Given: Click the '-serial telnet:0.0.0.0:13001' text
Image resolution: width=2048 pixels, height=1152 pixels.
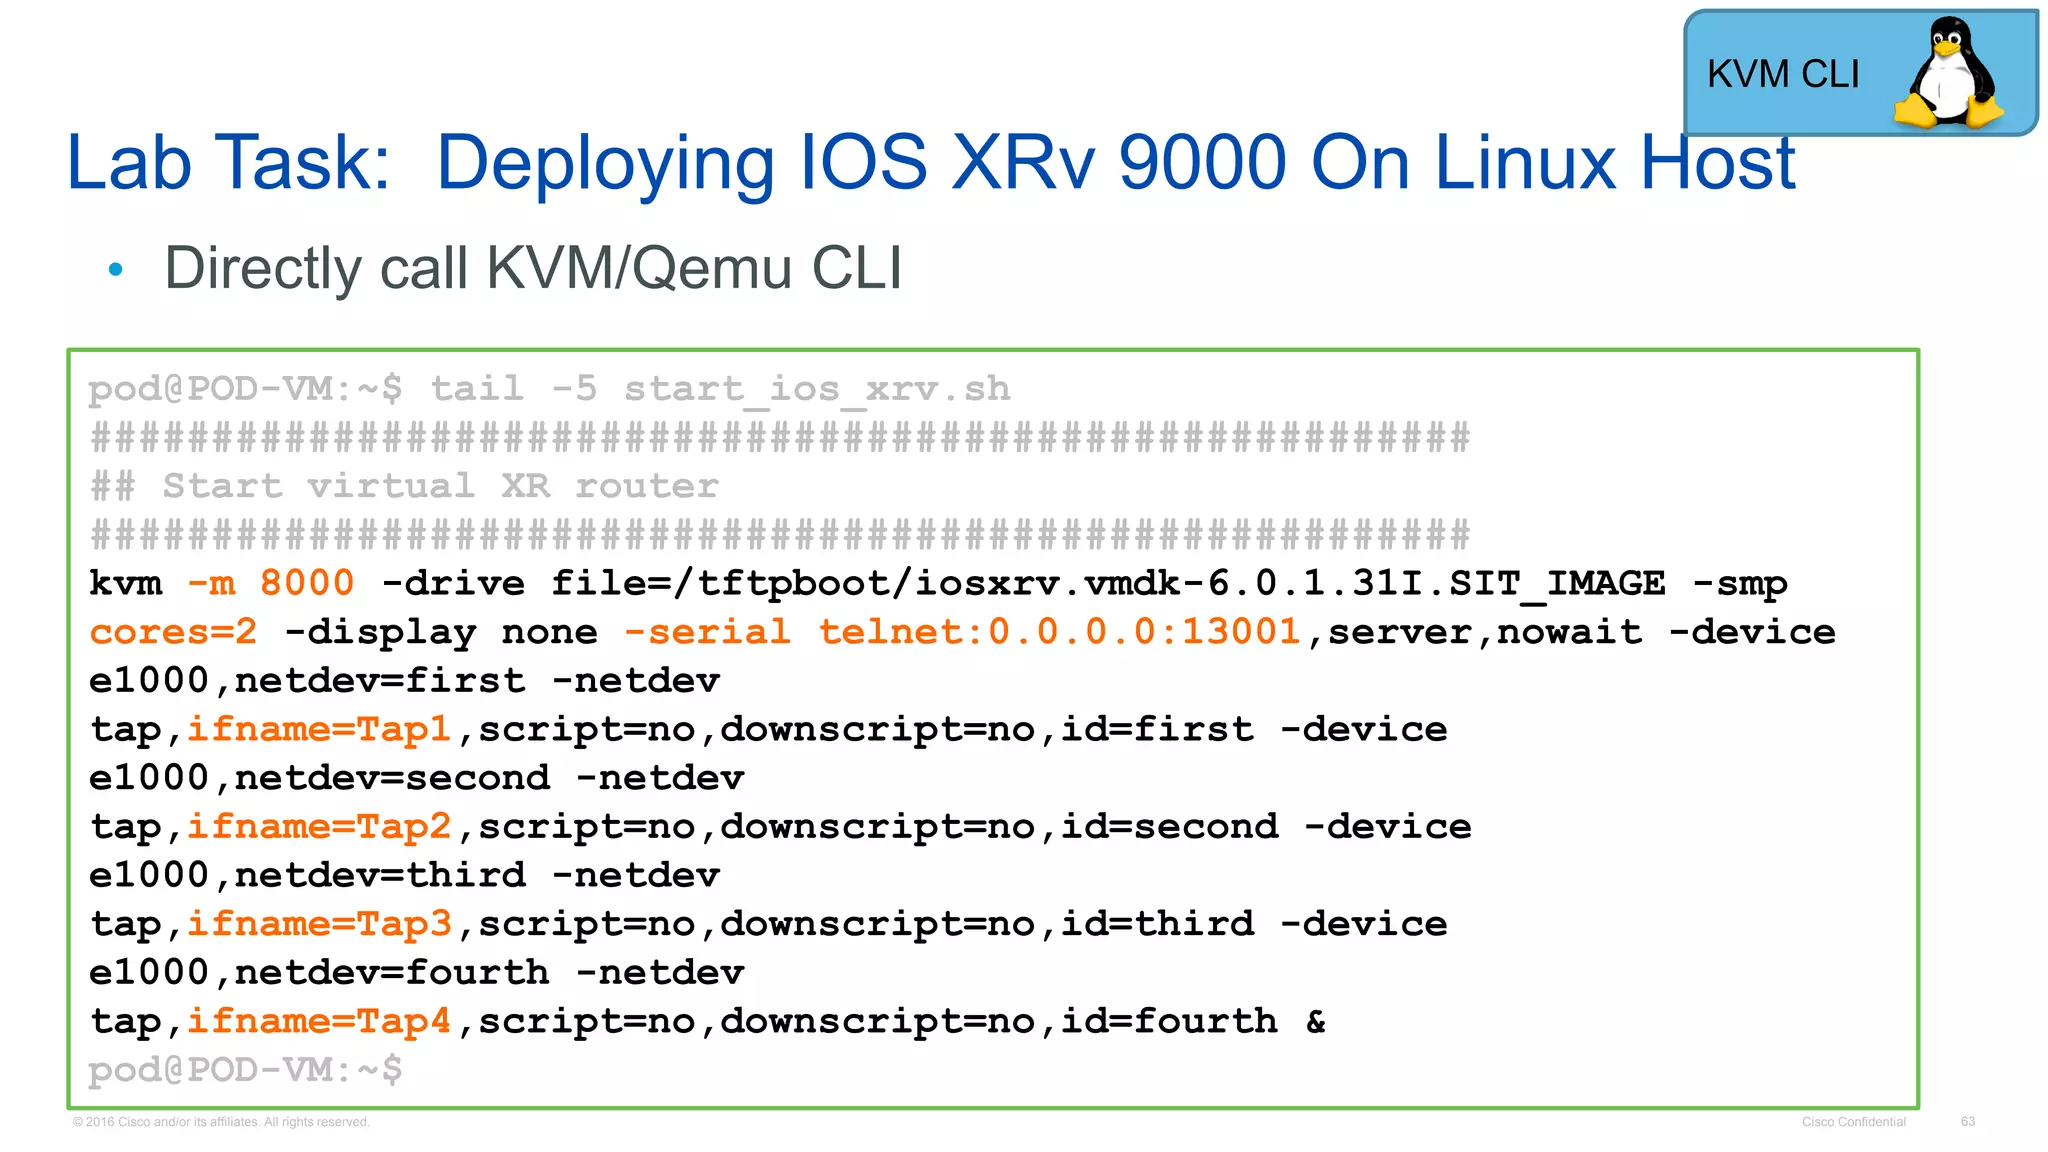Looking at the screenshot, I should [962, 632].
